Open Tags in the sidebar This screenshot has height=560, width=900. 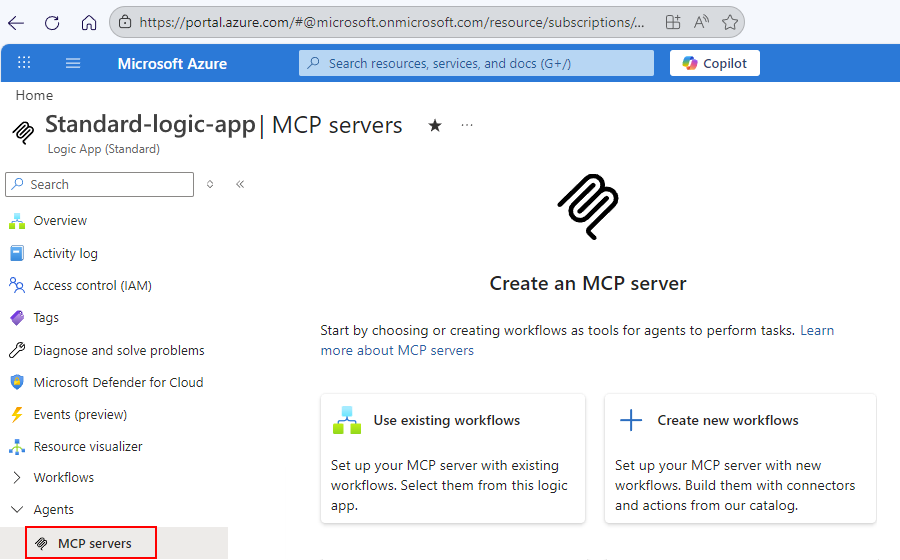point(46,317)
